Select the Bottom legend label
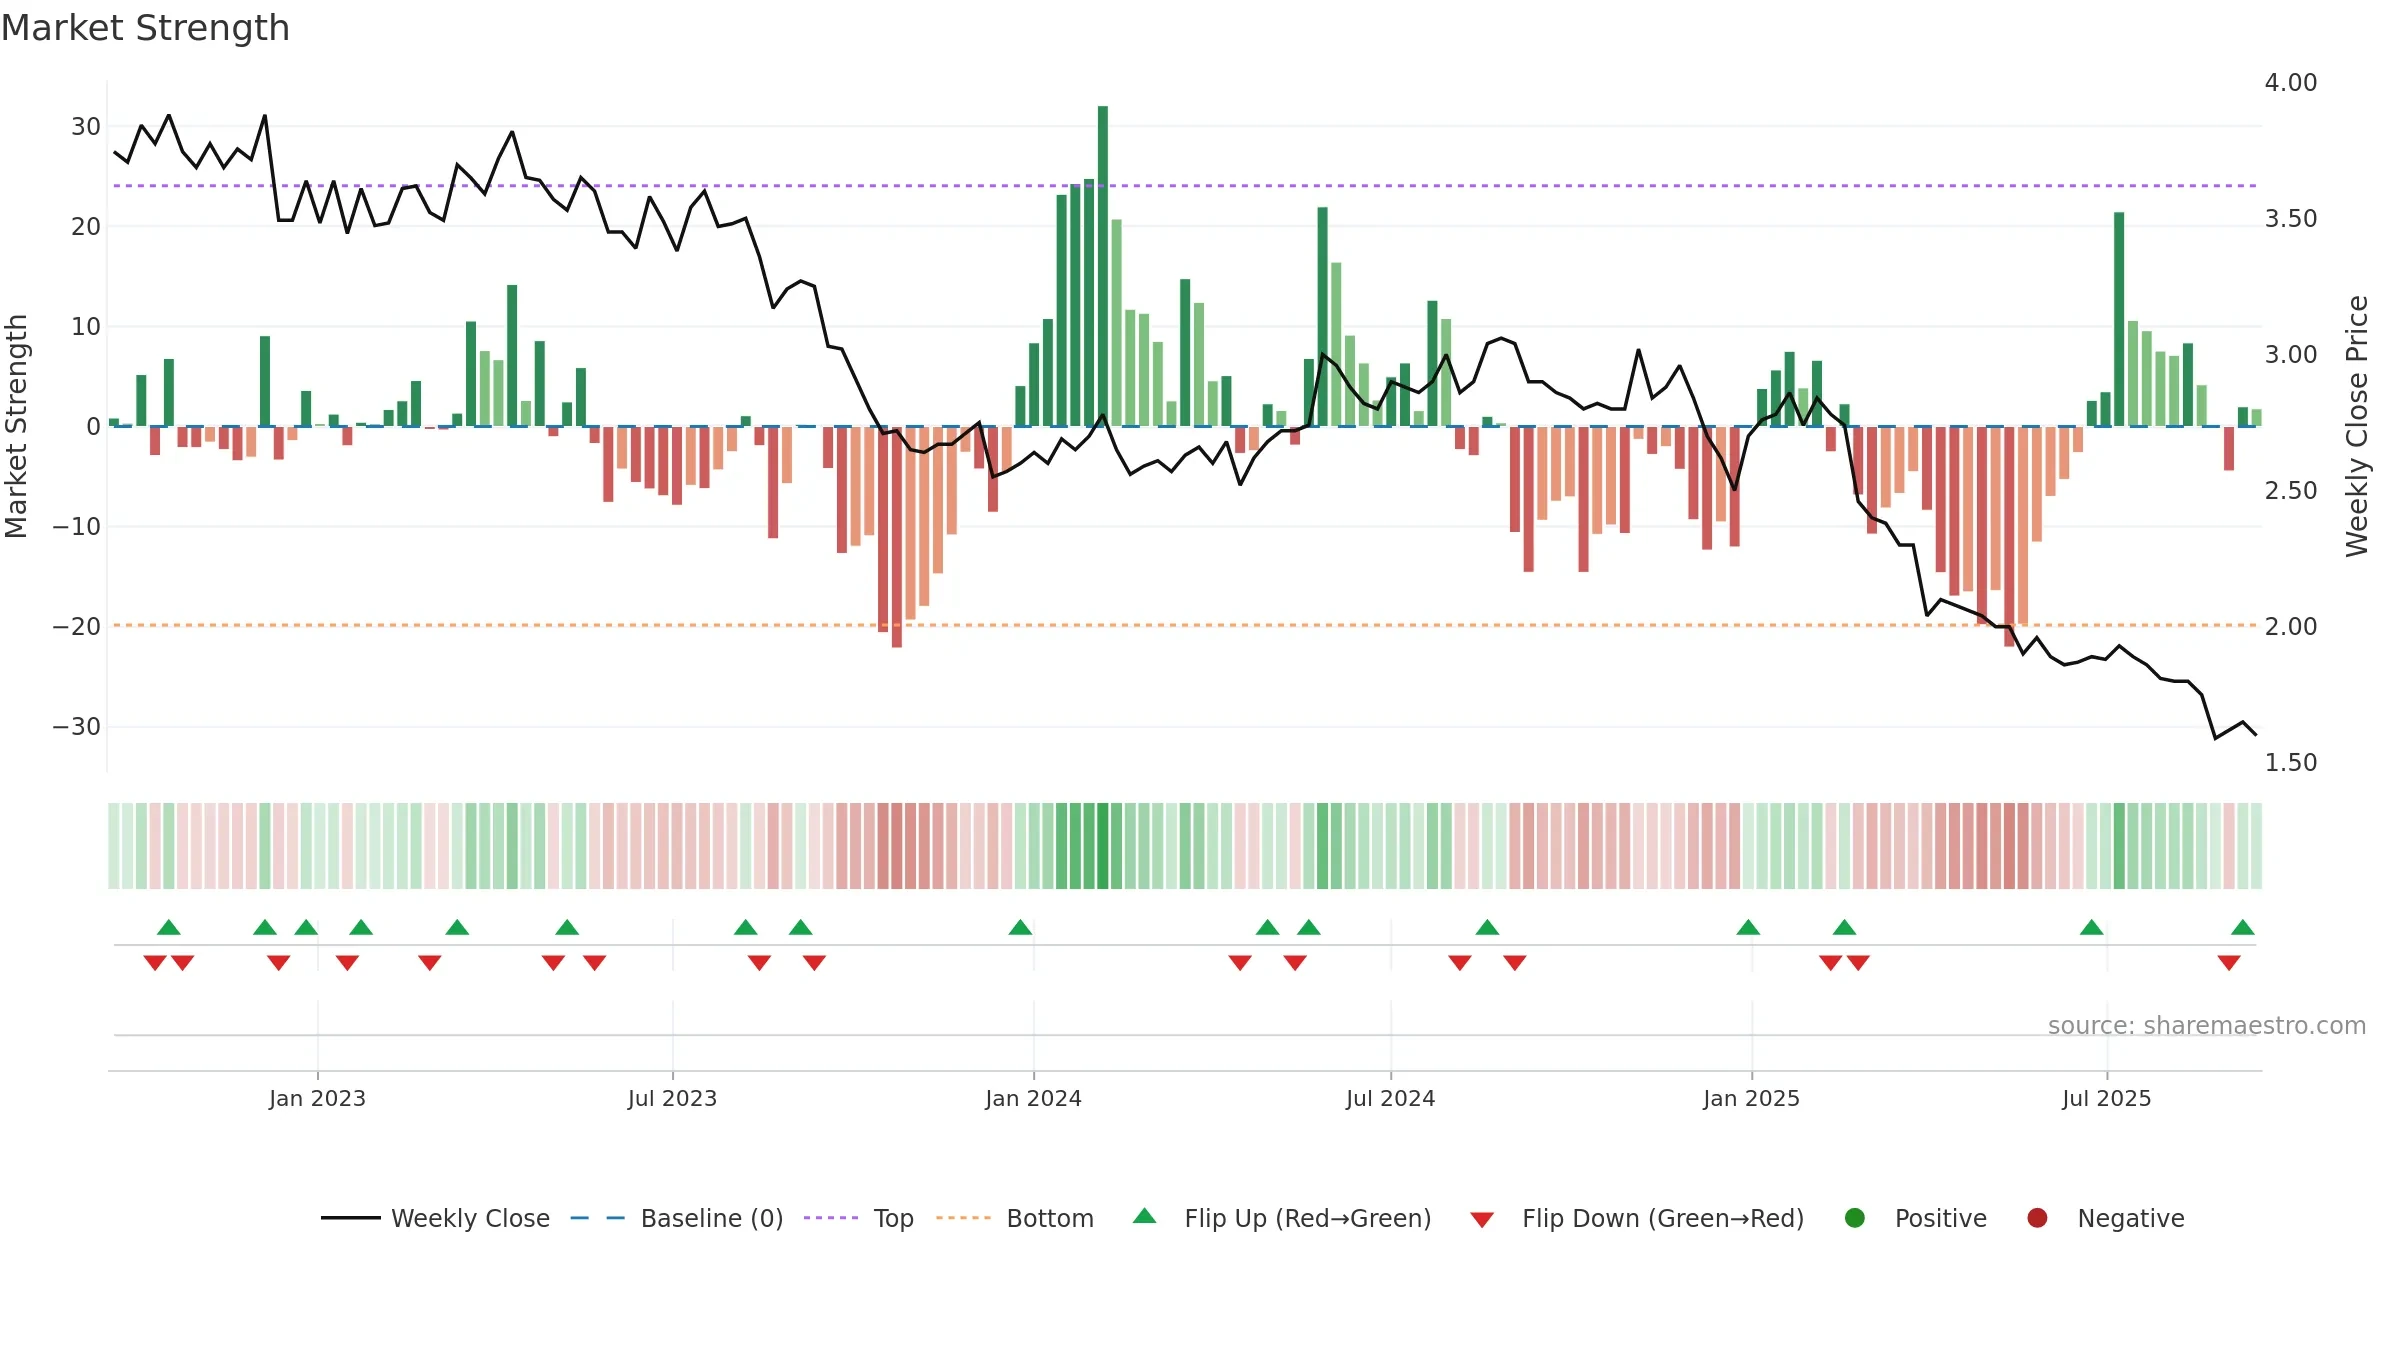The width and height of the screenshot is (2400, 1350). [1050, 1218]
